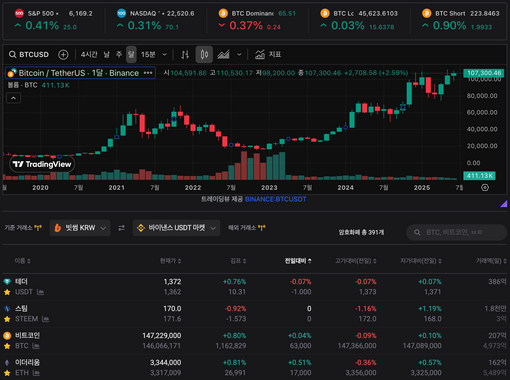
Task: Sort by 현재가 column
Action: pyautogui.click(x=170, y=261)
